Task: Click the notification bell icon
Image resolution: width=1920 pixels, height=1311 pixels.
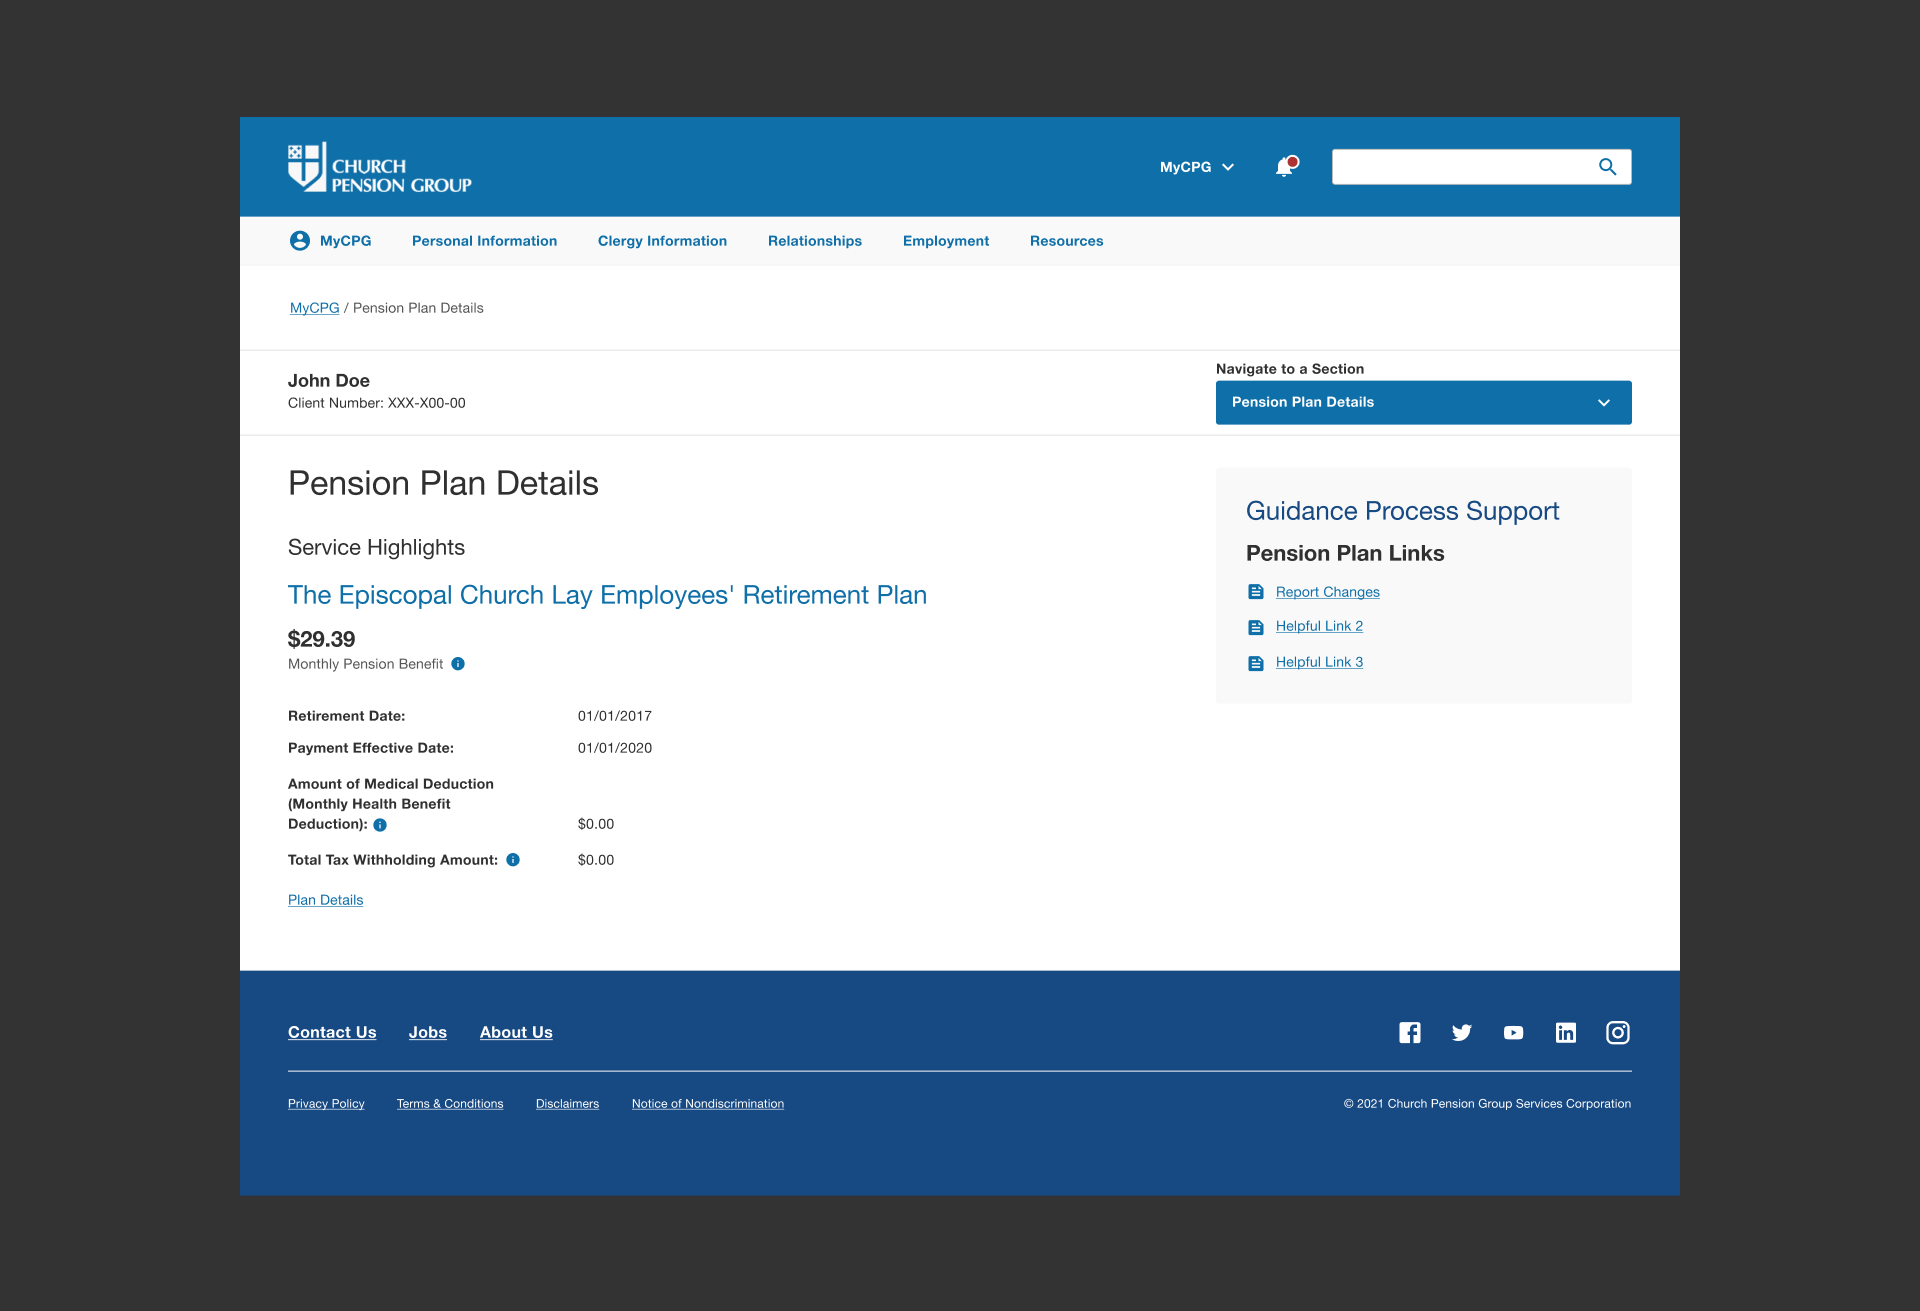Action: (x=1285, y=167)
